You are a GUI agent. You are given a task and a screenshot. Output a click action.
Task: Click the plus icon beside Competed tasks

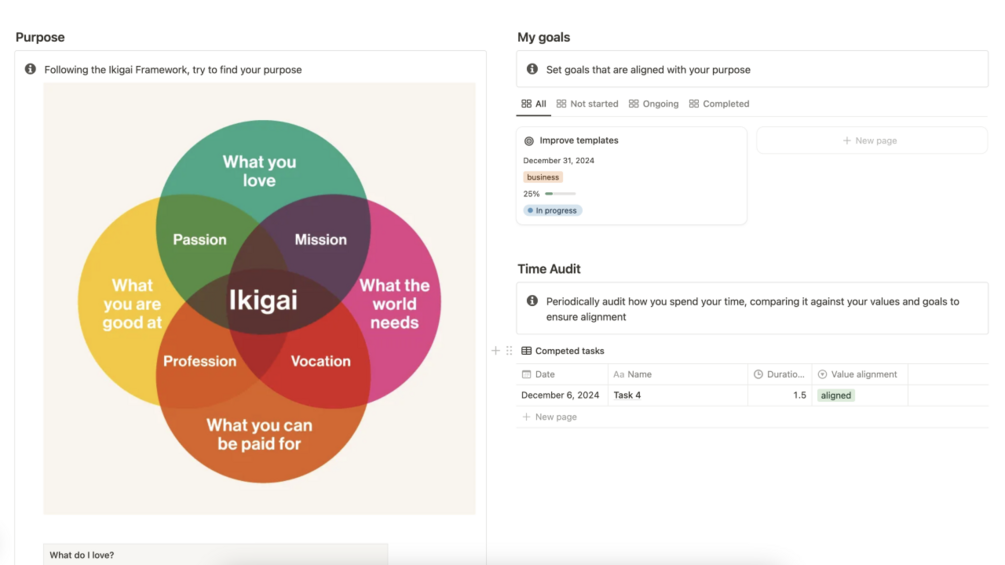pyautogui.click(x=495, y=351)
